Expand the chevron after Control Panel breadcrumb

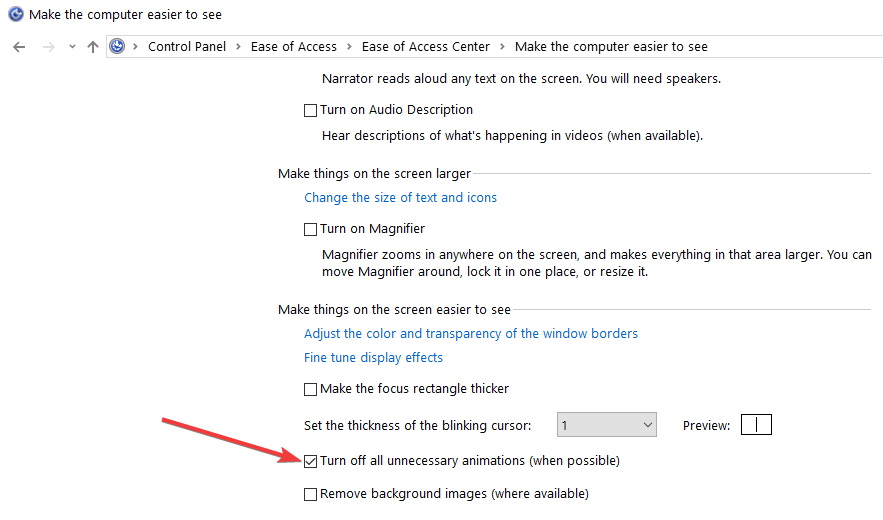pyautogui.click(x=239, y=47)
